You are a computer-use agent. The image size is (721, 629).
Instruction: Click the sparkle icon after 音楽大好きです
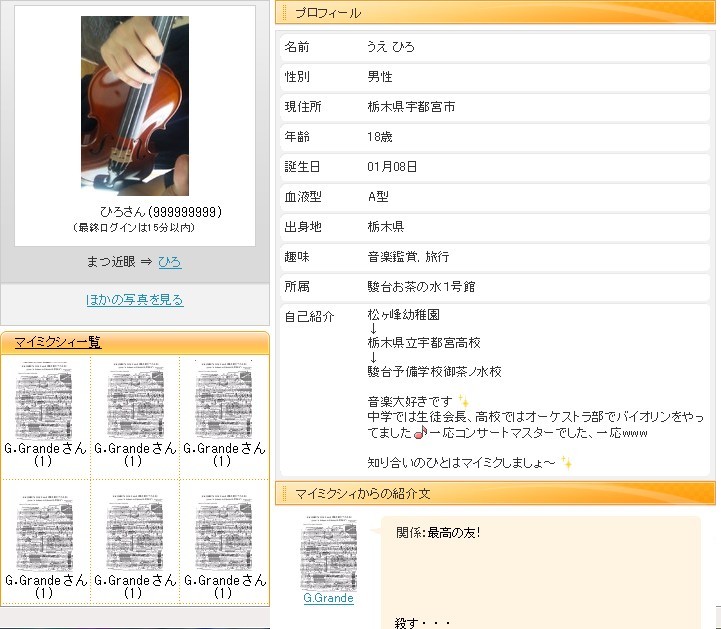464,401
